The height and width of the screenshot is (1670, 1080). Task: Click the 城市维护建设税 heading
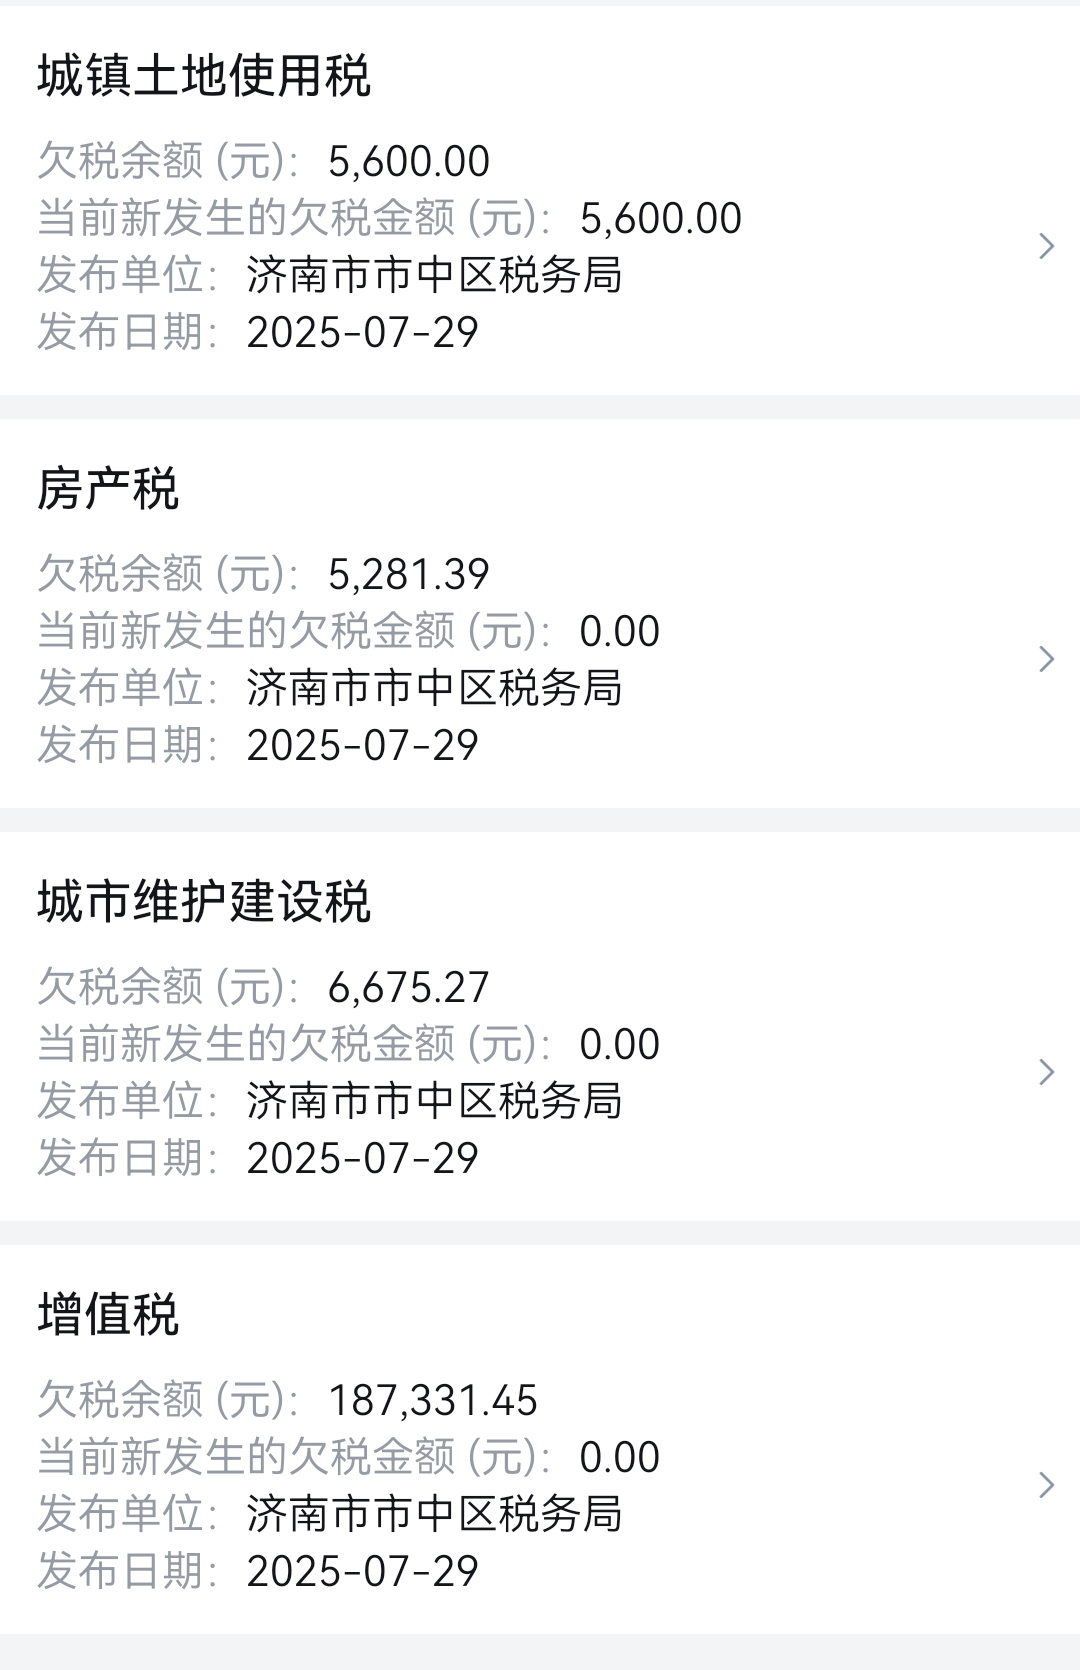[x=204, y=902]
